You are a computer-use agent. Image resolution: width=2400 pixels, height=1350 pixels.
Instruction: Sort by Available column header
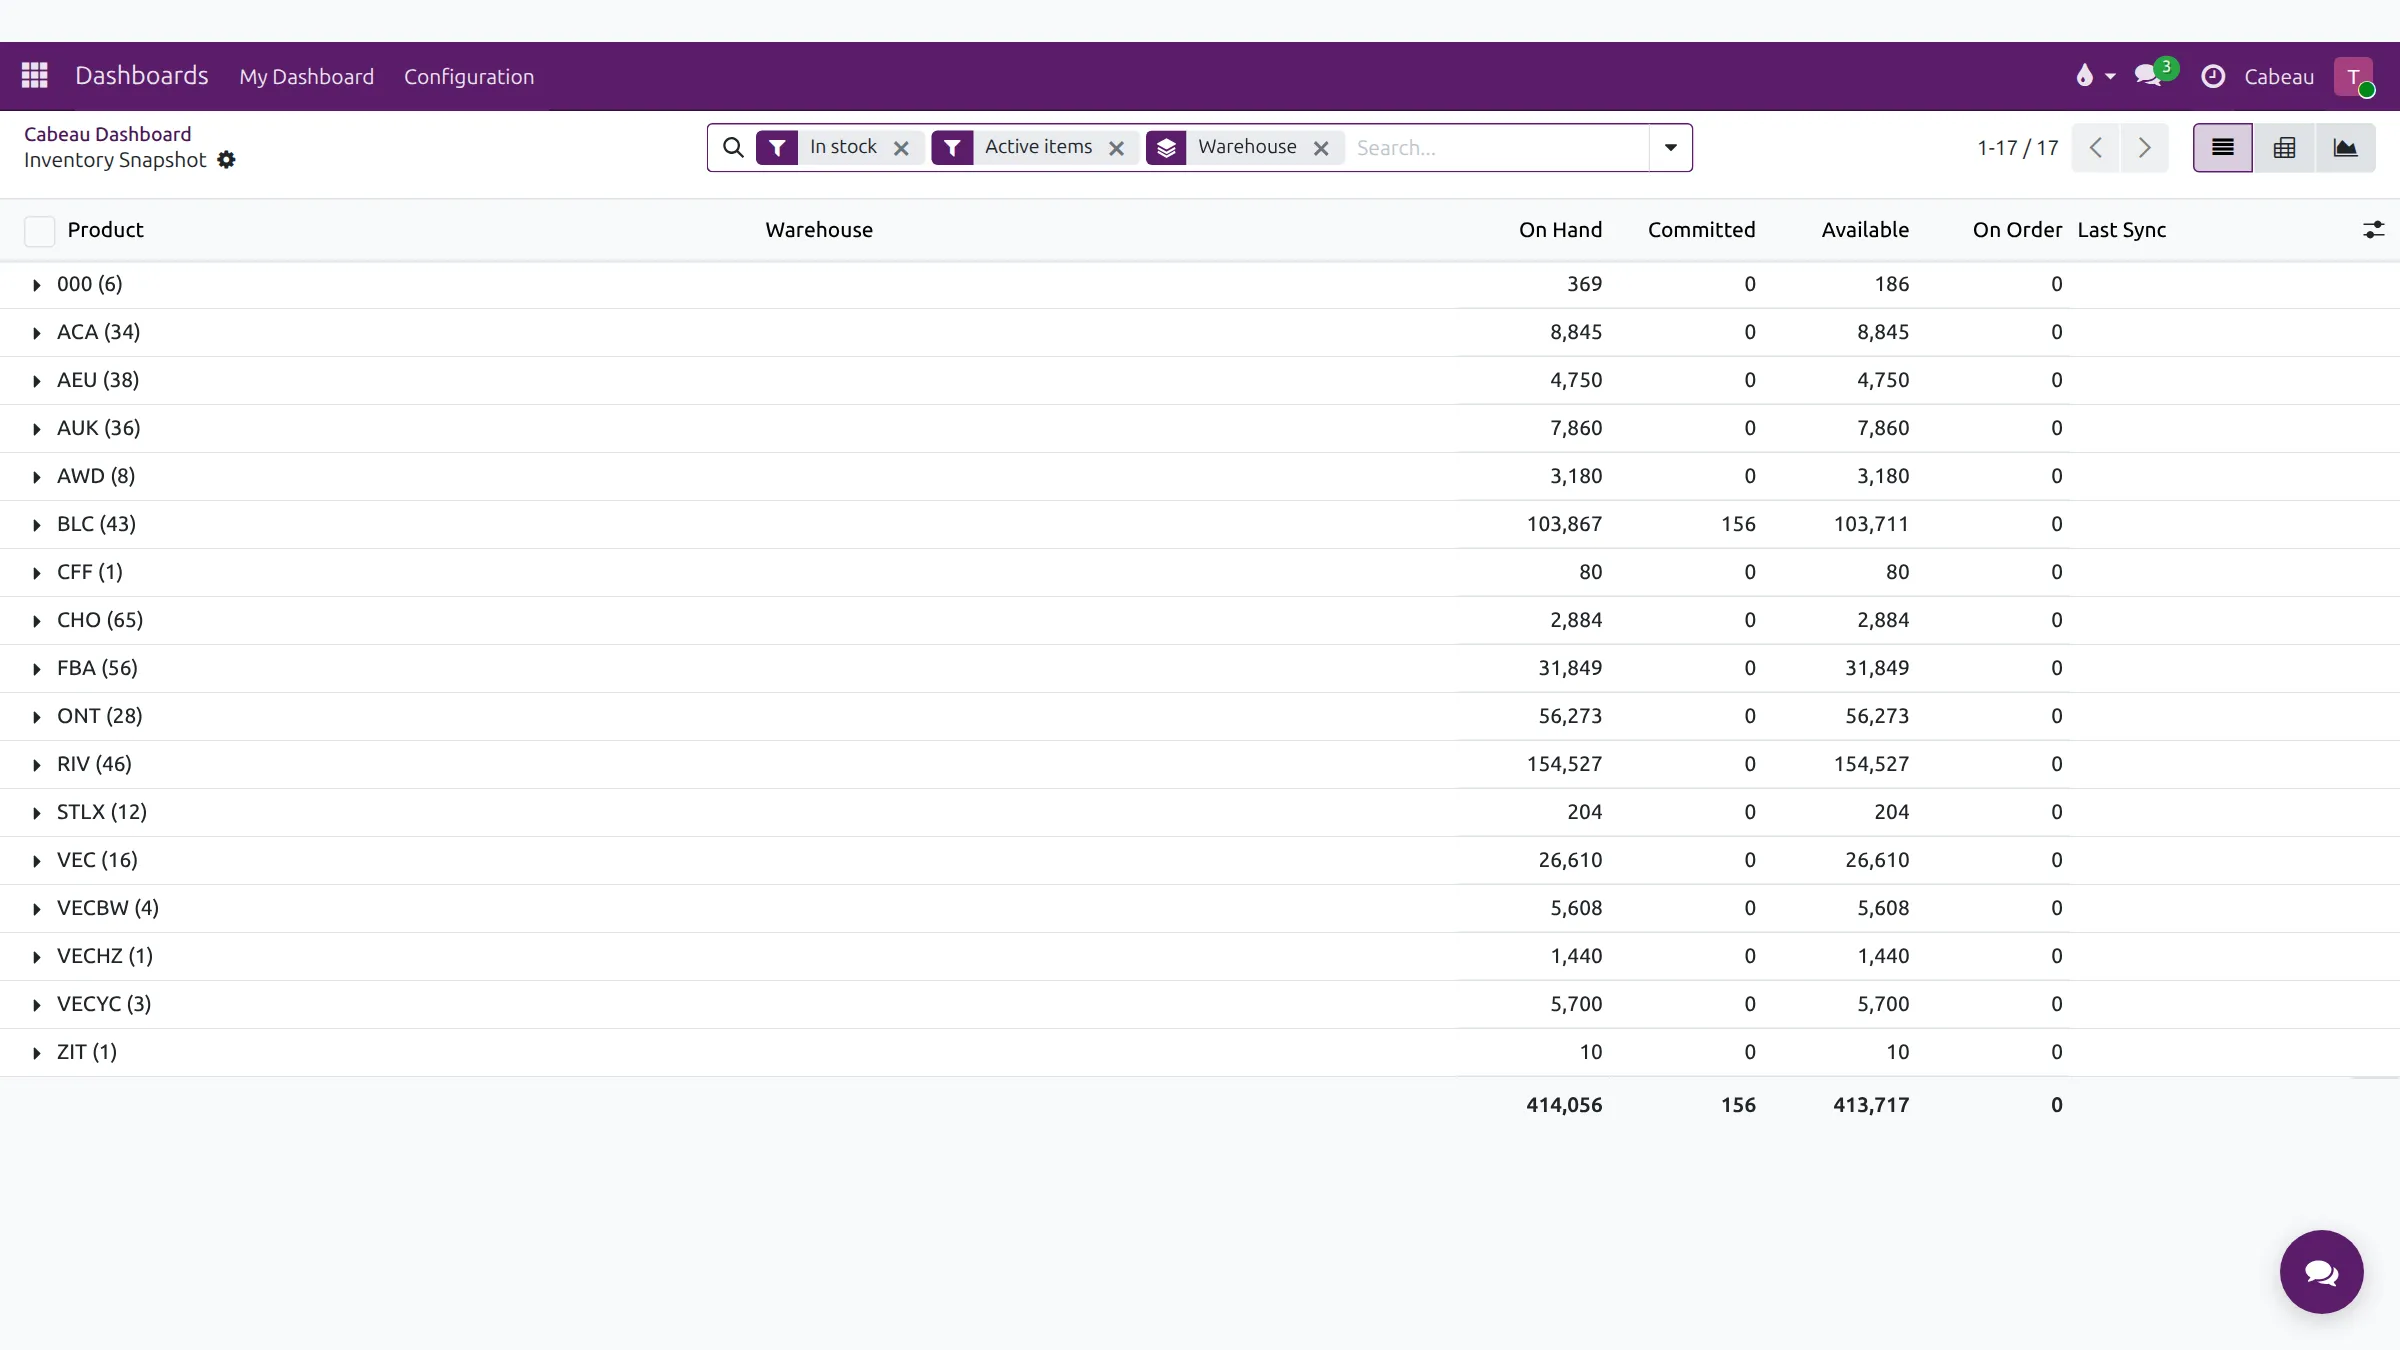[1865, 230]
